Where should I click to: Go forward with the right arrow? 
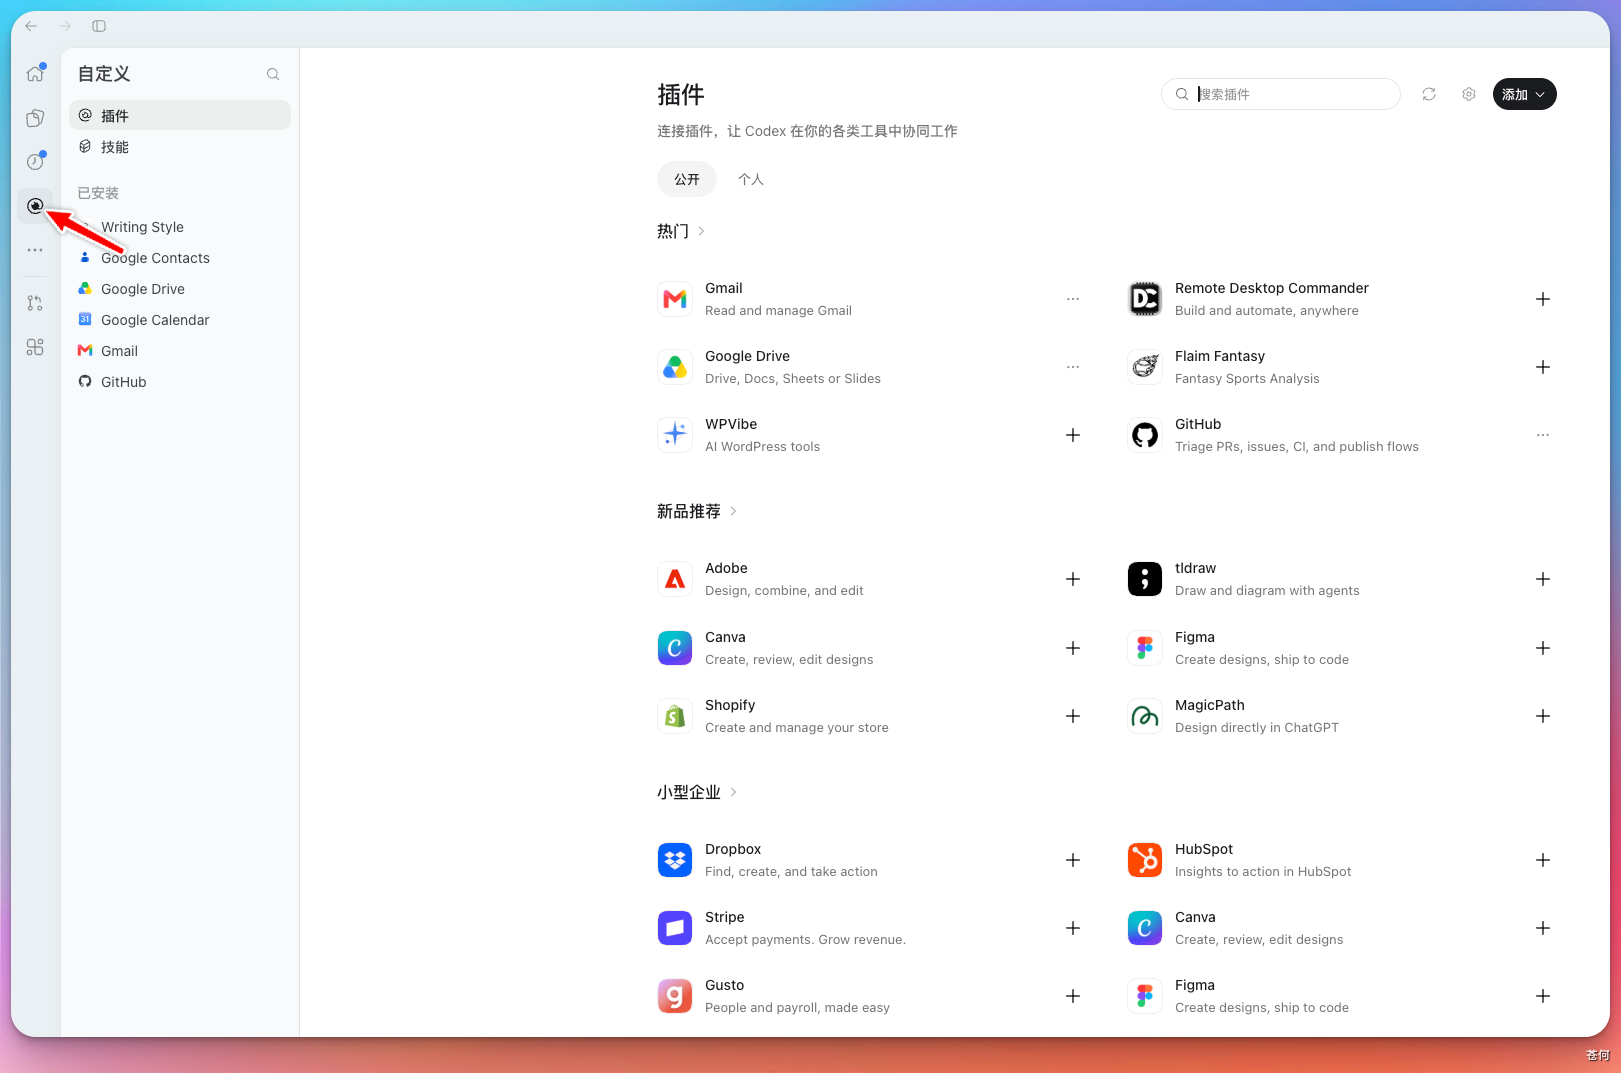point(65,26)
